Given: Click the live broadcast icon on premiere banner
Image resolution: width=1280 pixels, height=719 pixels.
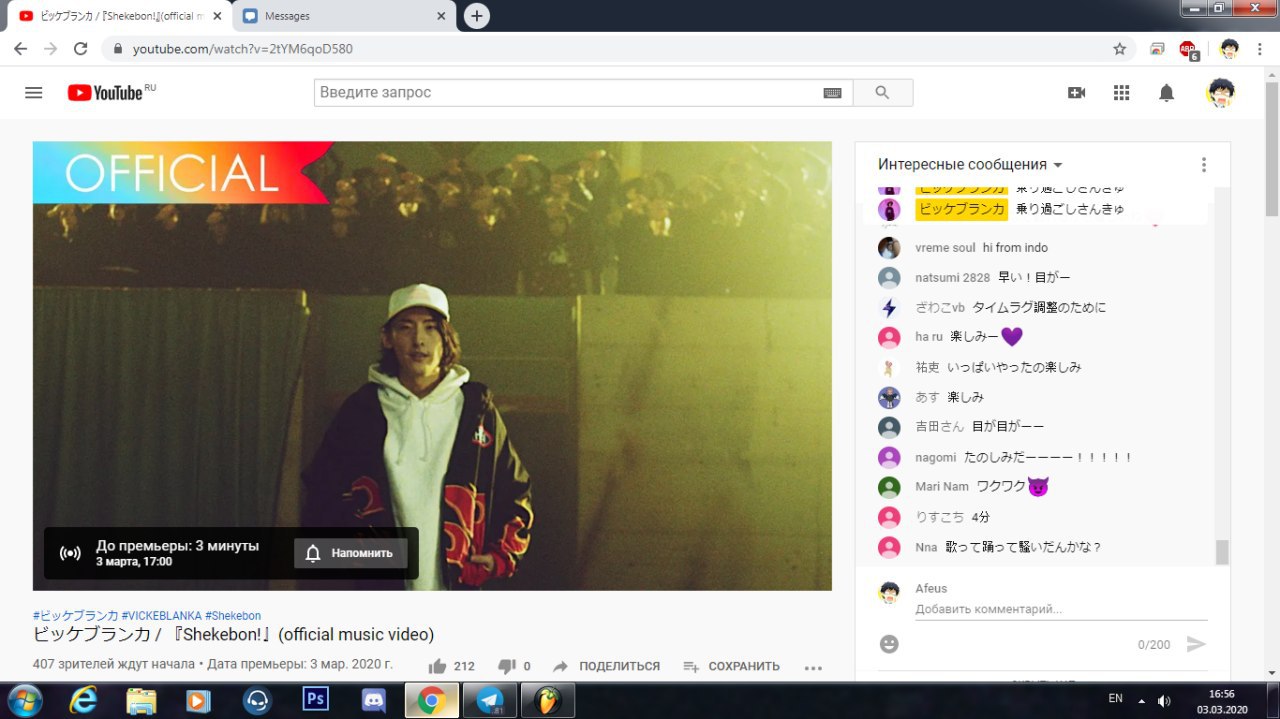Looking at the screenshot, I should [x=70, y=553].
